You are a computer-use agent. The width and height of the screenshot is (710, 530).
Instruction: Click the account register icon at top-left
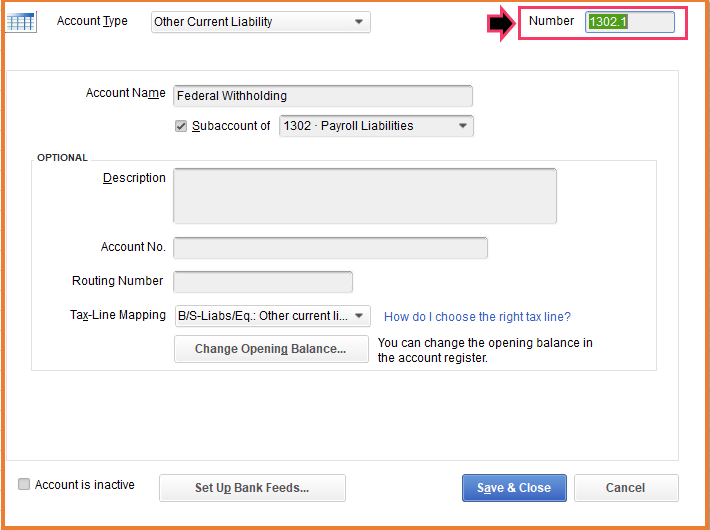pyautogui.click(x=21, y=21)
